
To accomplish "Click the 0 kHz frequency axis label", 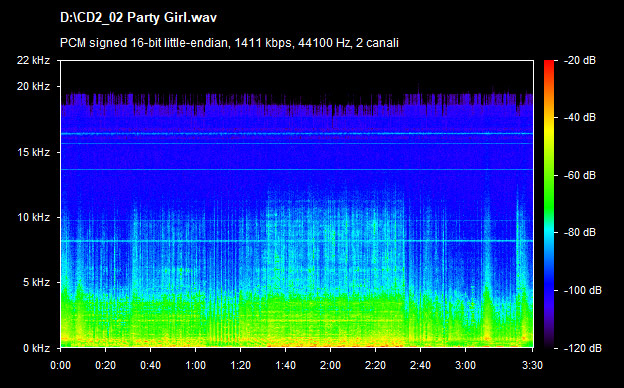I will 36,348.
